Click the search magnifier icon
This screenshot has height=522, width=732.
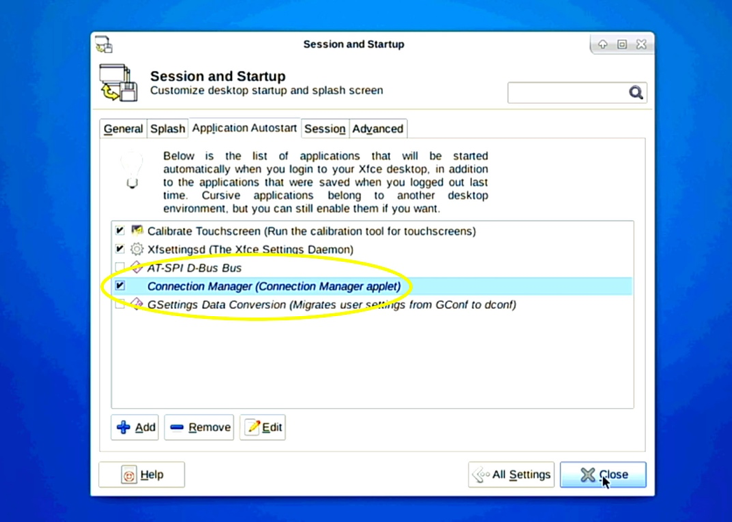(636, 93)
